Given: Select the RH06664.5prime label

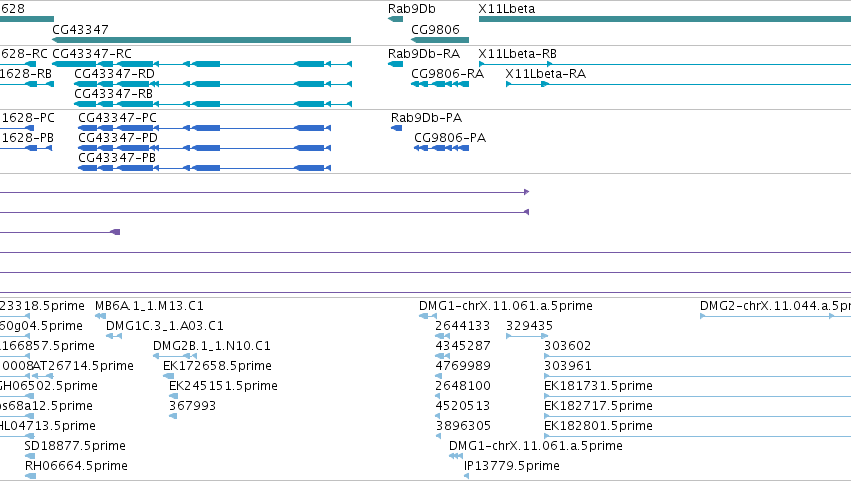Looking at the screenshot, I should point(76,466).
